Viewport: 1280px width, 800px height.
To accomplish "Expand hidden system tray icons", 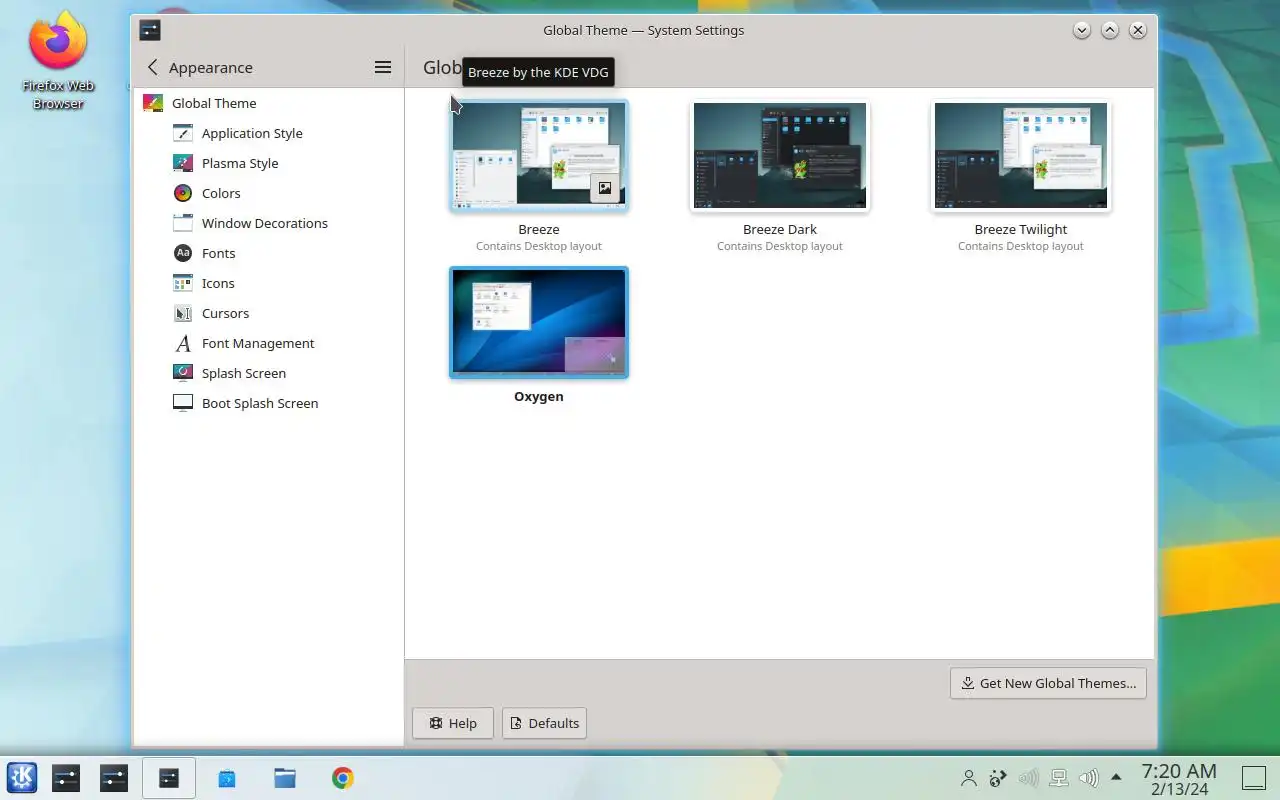I will pyautogui.click(x=1116, y=777).
